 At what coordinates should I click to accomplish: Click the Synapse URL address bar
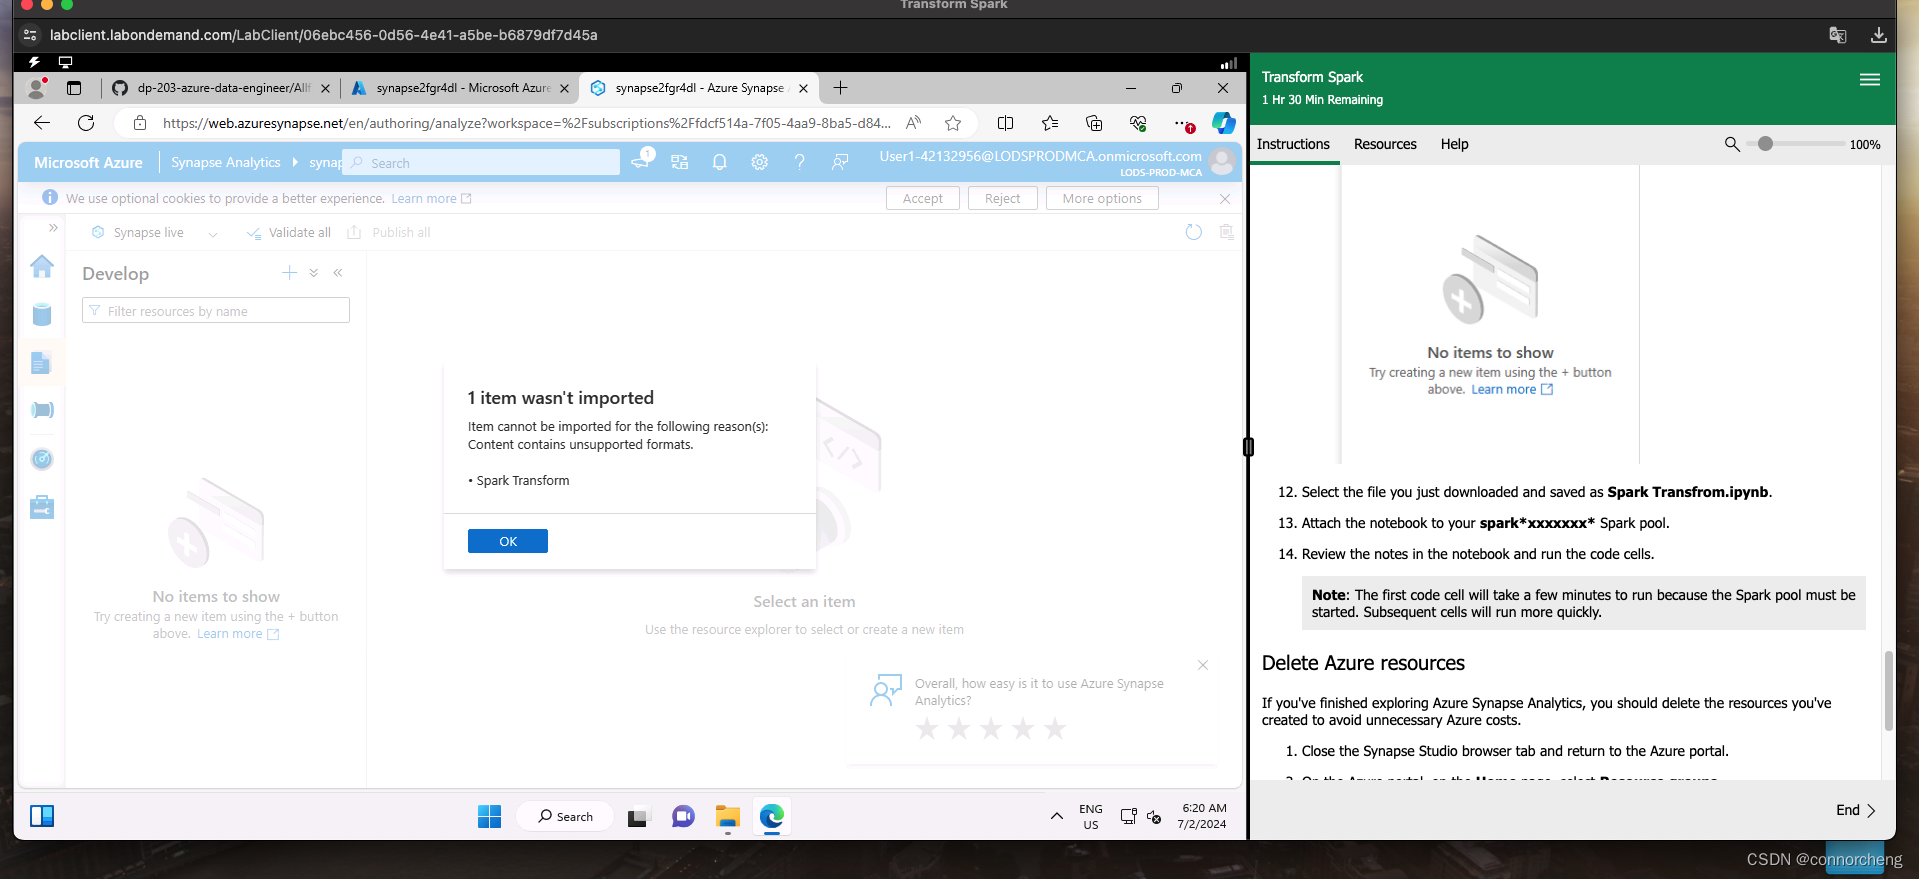pyautogui.click(x=526, y=123)
